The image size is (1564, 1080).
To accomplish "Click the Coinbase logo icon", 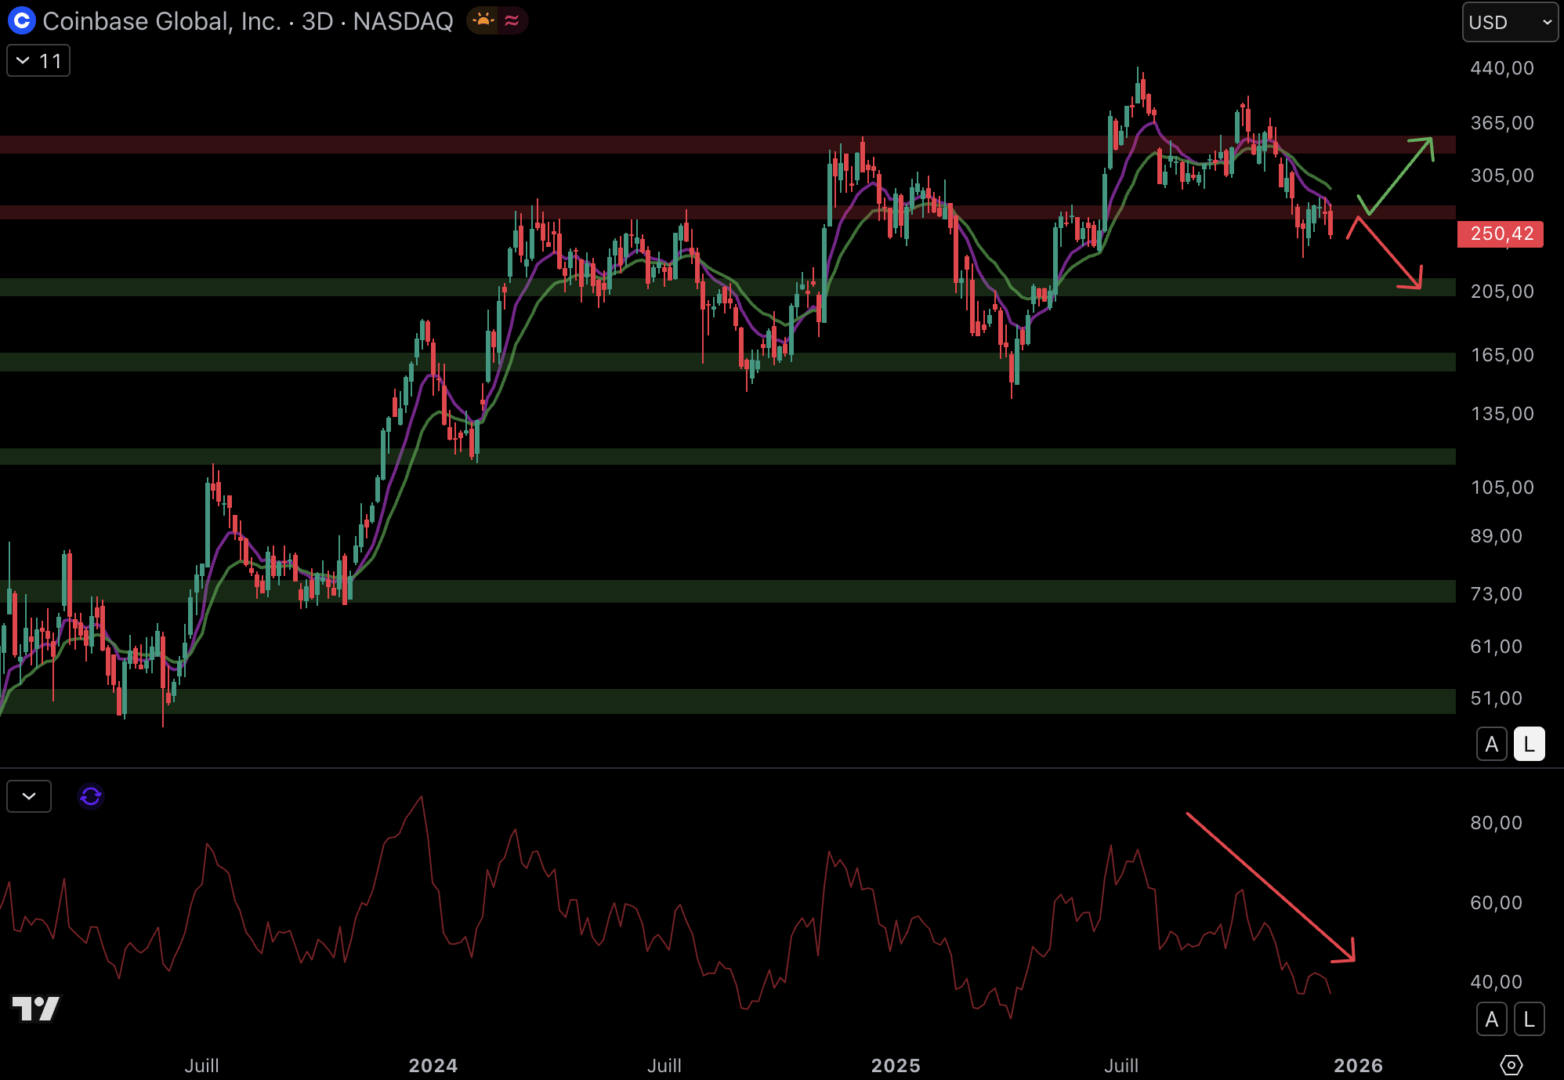I will point(21,21).
